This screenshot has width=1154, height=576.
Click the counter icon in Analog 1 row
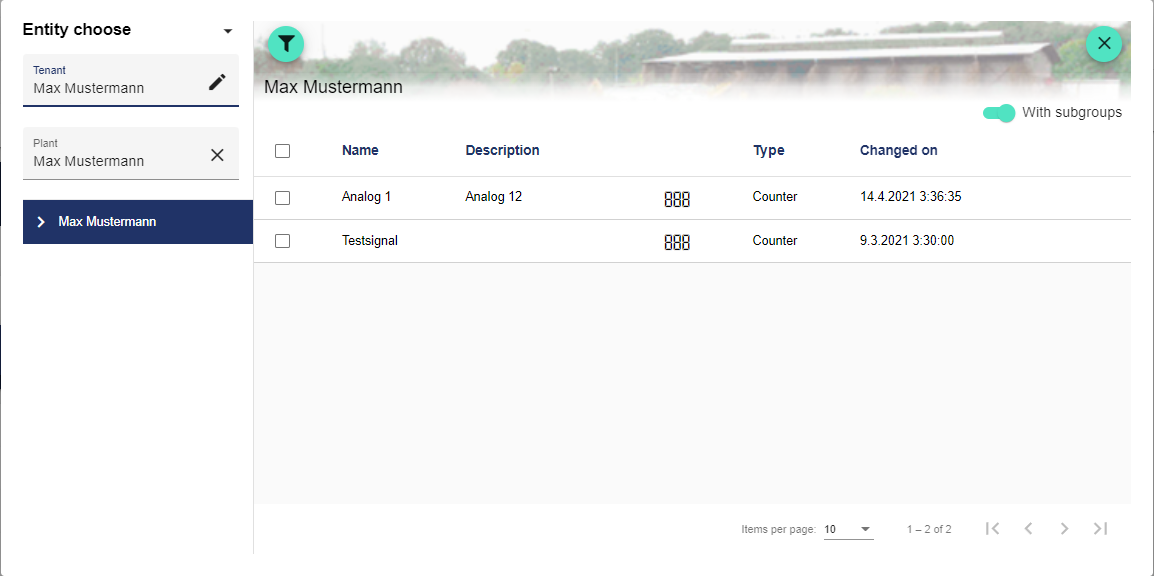pos(677,199)
